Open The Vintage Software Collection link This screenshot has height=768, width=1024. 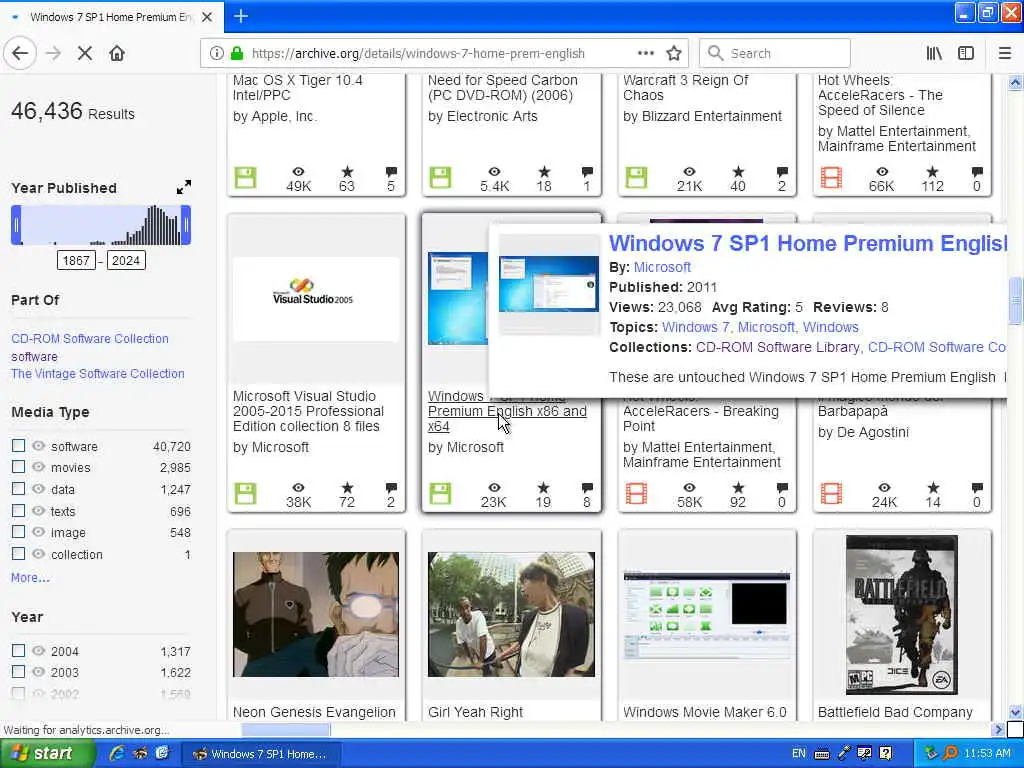click(x=97, y=374)
